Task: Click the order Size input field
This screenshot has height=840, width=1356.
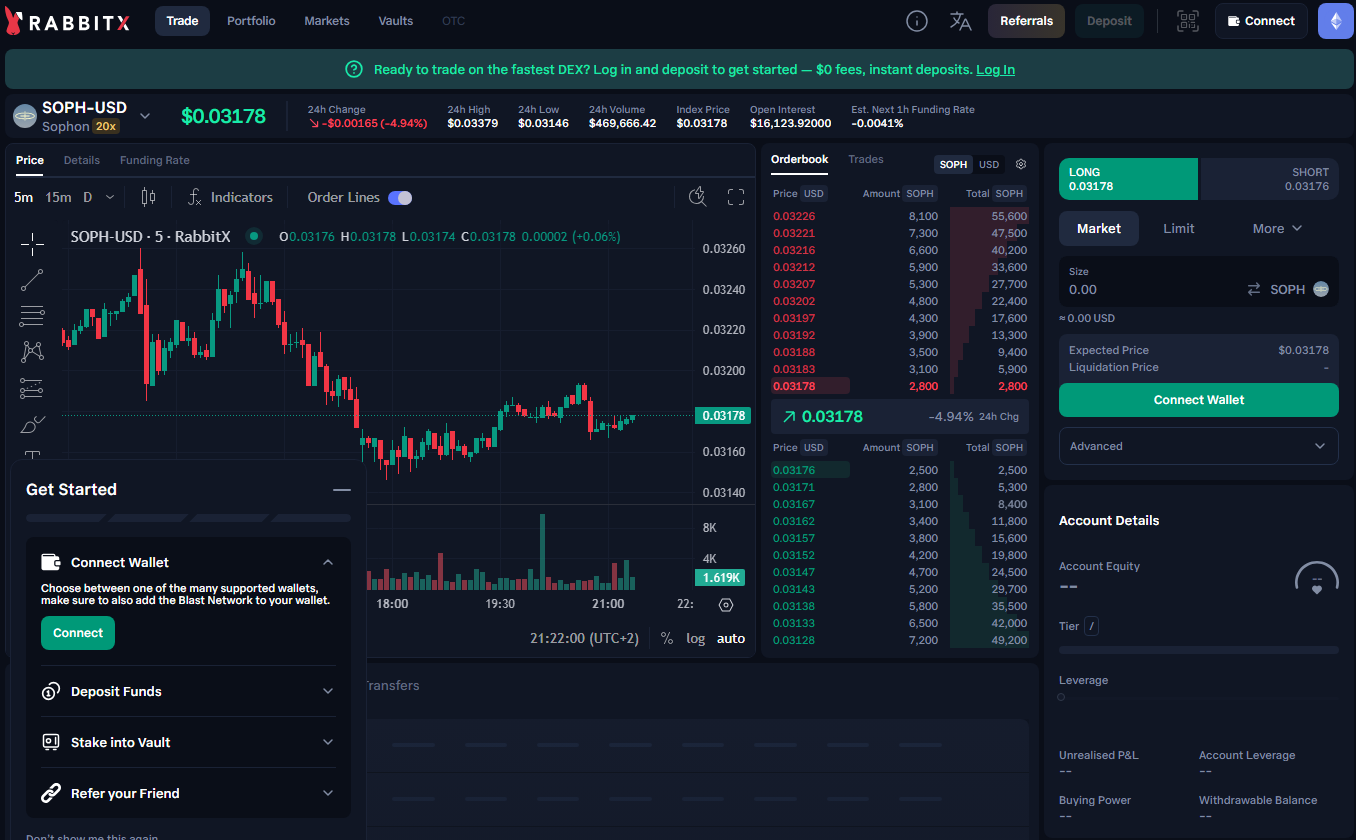Action: [x=1150, y=289]
